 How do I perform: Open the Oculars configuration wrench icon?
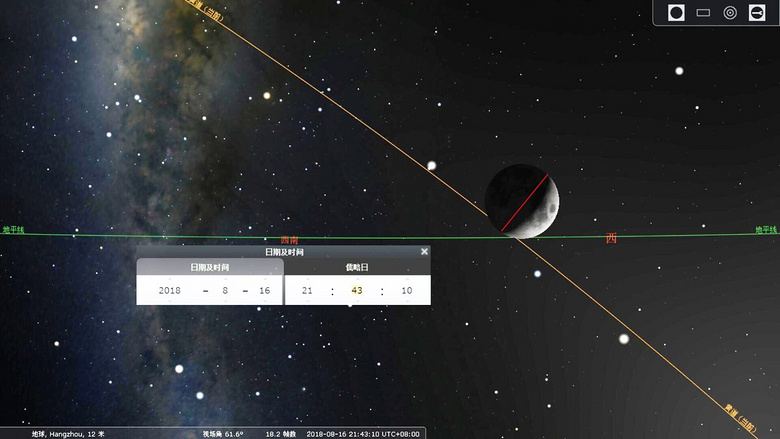[757, 12]
